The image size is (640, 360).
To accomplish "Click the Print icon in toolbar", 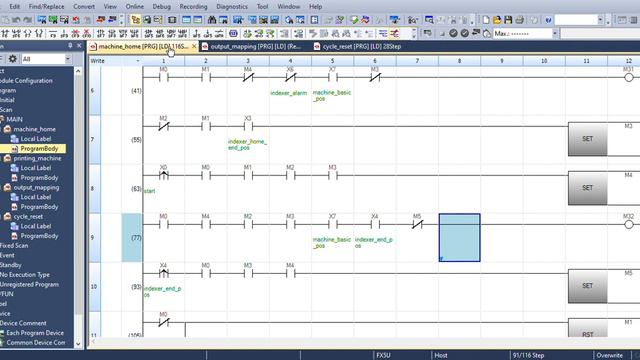I will pos(520,20).
